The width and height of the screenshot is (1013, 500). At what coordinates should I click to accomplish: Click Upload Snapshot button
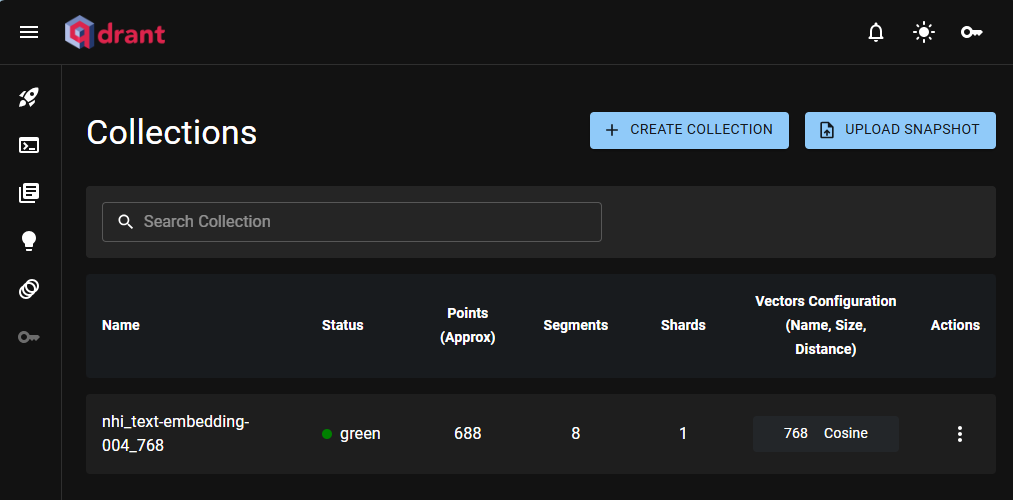click(900, 130)
